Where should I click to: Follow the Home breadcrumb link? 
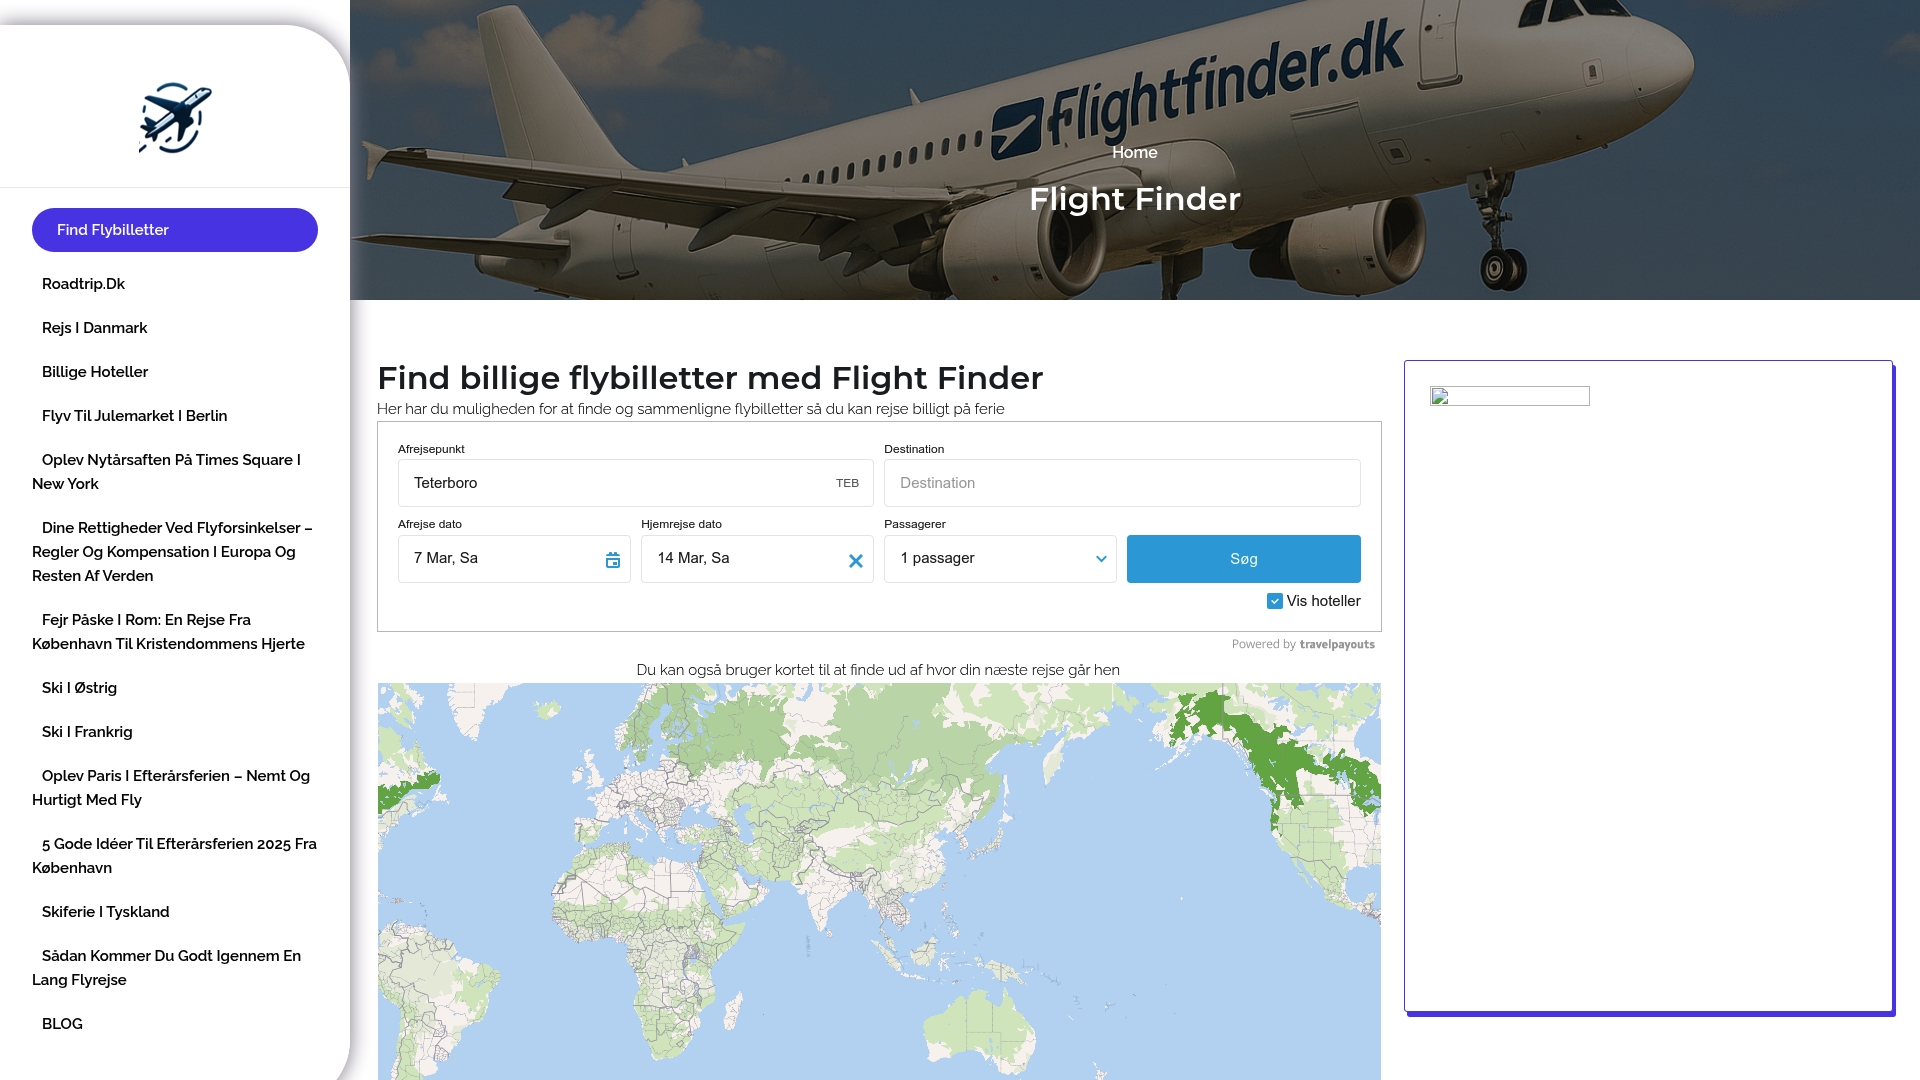1134,152
